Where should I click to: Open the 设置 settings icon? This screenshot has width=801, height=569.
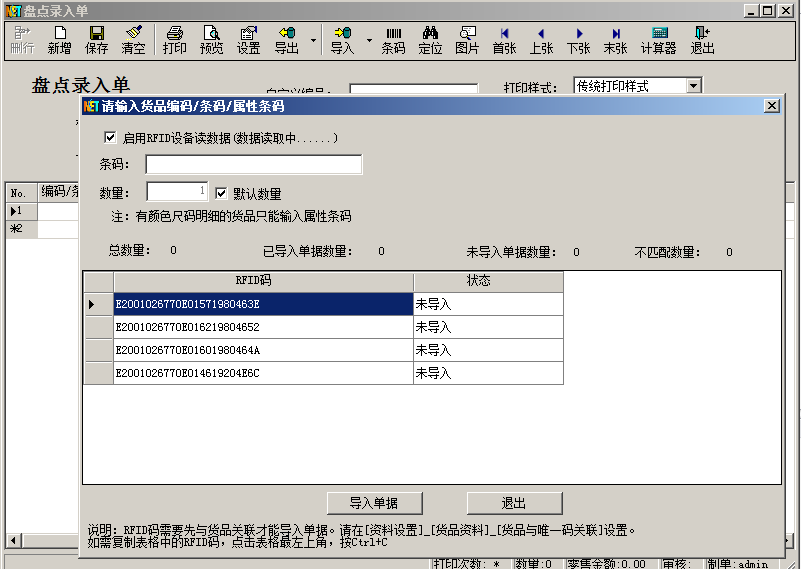coord(249,40)
